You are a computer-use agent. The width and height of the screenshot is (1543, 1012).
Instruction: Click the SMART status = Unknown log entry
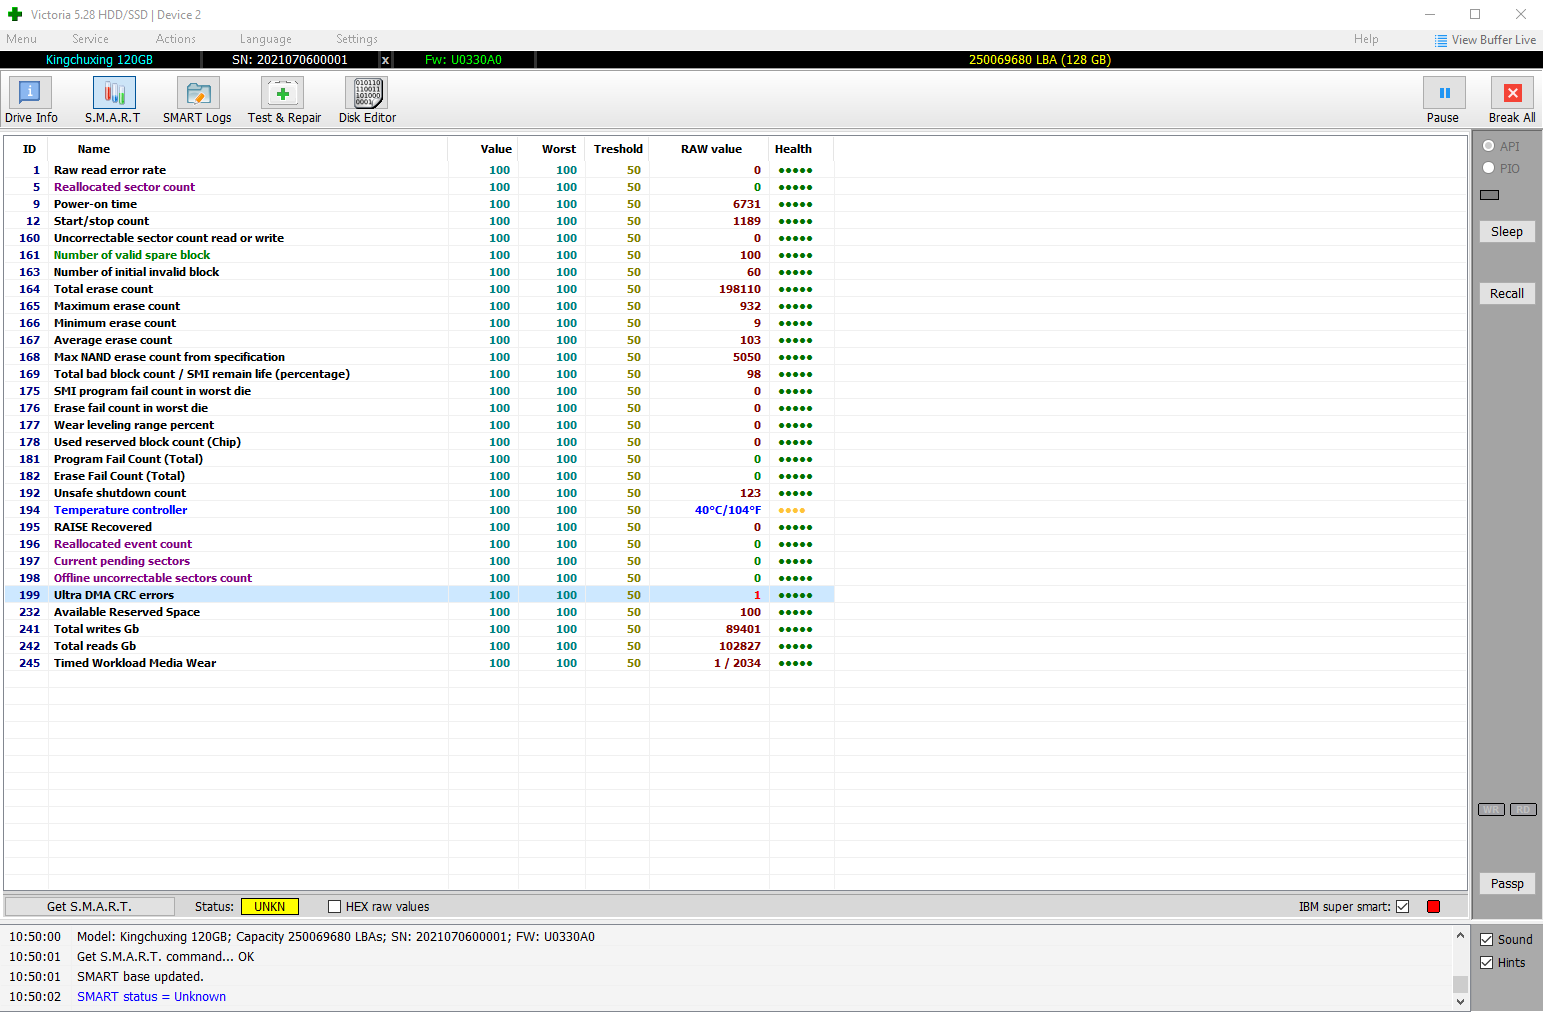point(151,997)
